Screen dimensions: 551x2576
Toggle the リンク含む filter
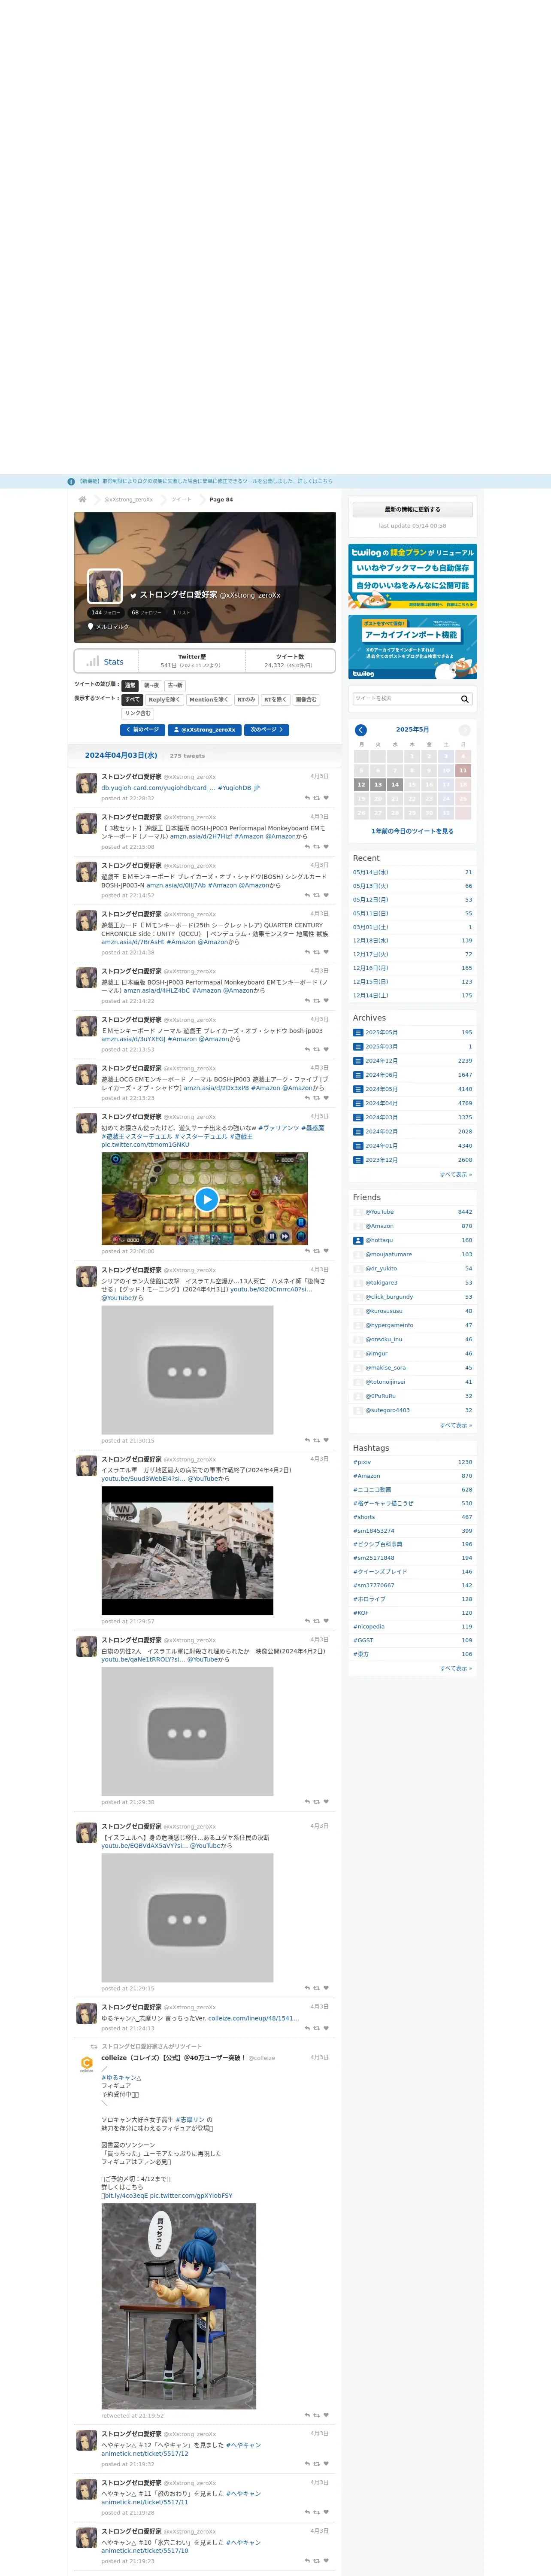click(x=138, y=713)
